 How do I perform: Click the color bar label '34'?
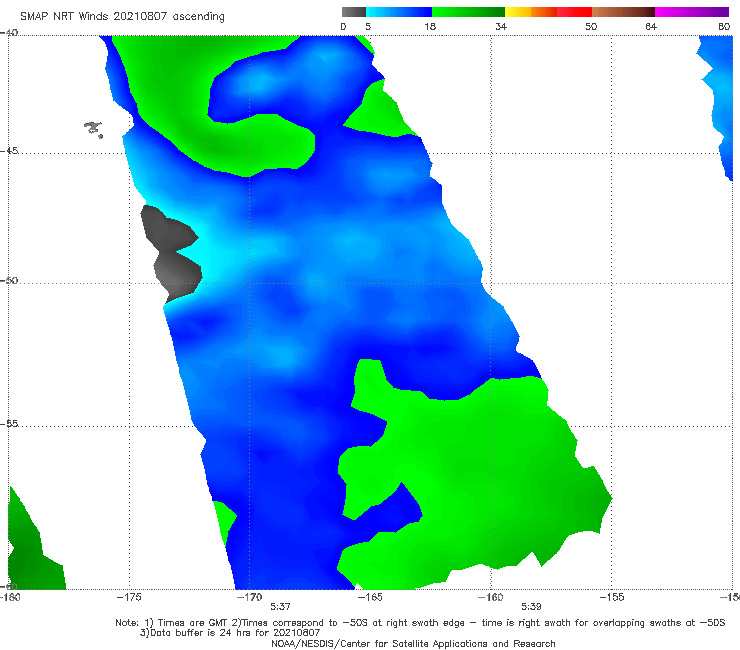coord(501,26)
